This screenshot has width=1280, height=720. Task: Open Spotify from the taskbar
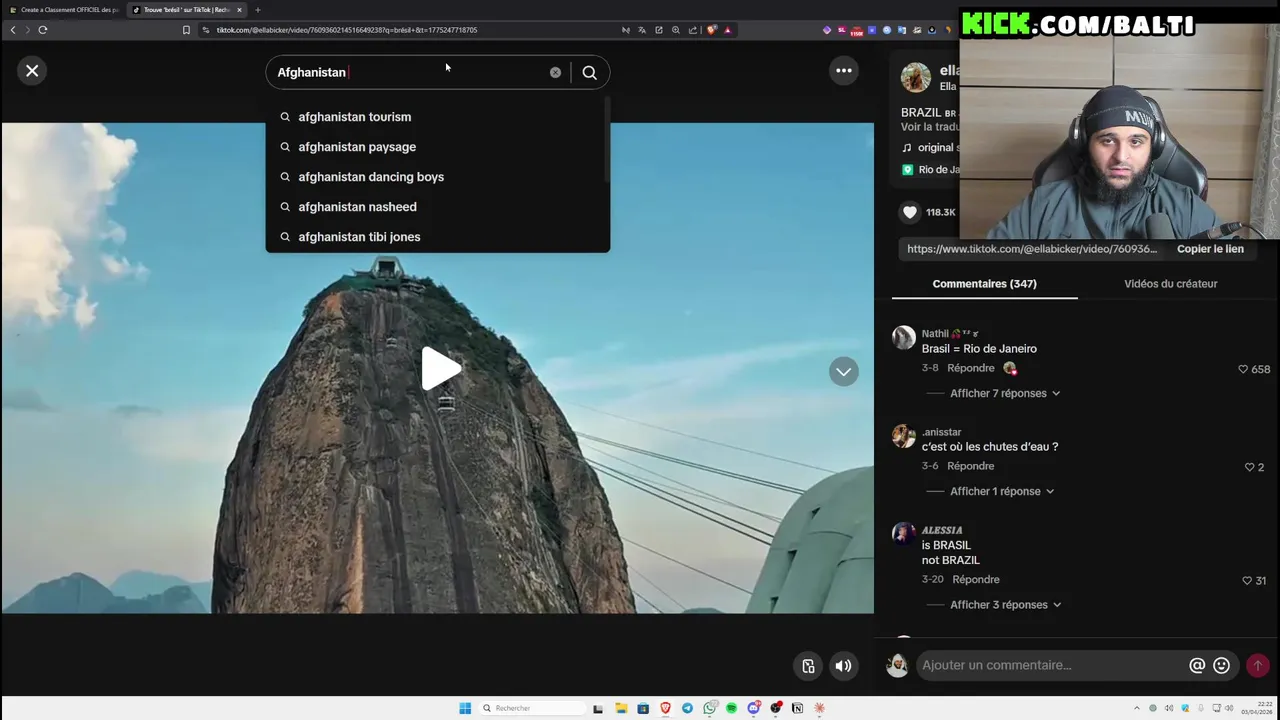[x=731, y=708]
